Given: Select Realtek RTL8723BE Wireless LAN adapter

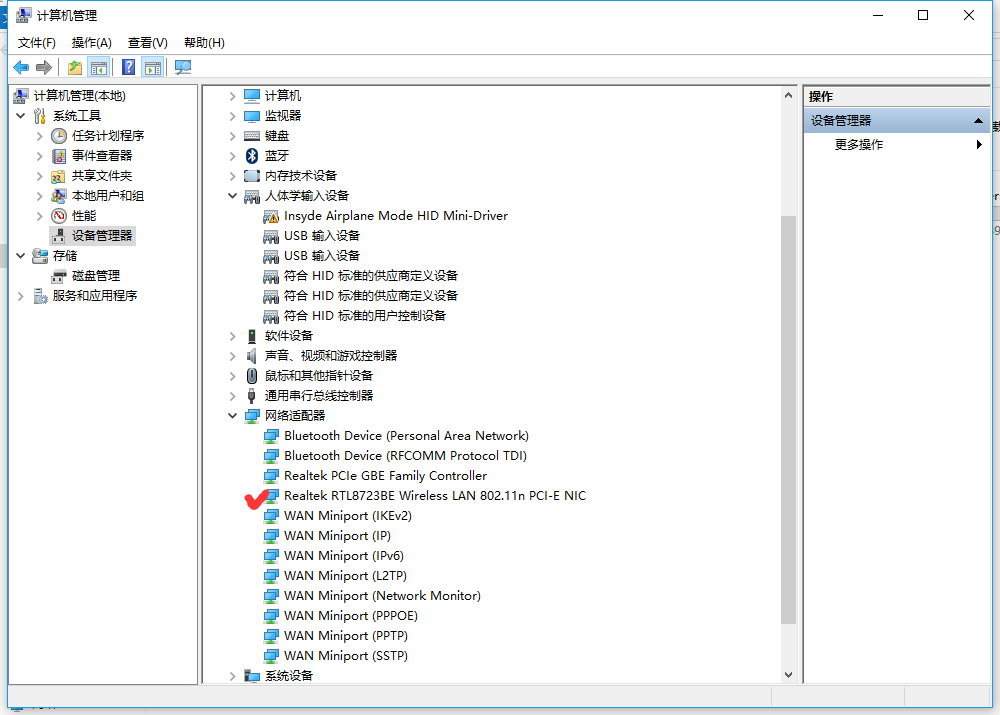Looking at the screenshot, I should point(435,496).
